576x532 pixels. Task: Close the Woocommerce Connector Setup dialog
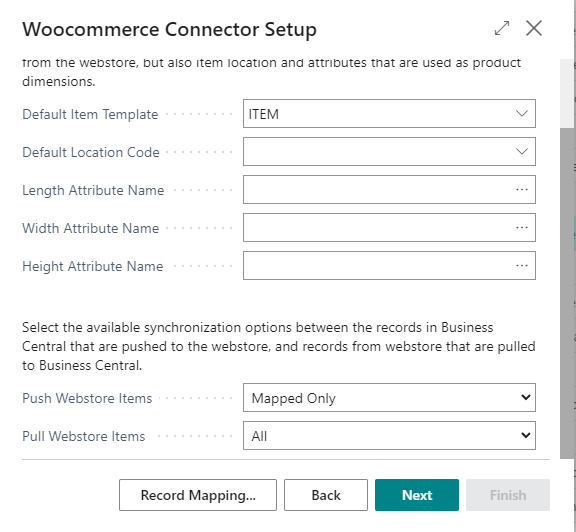(x=534, y=28)
